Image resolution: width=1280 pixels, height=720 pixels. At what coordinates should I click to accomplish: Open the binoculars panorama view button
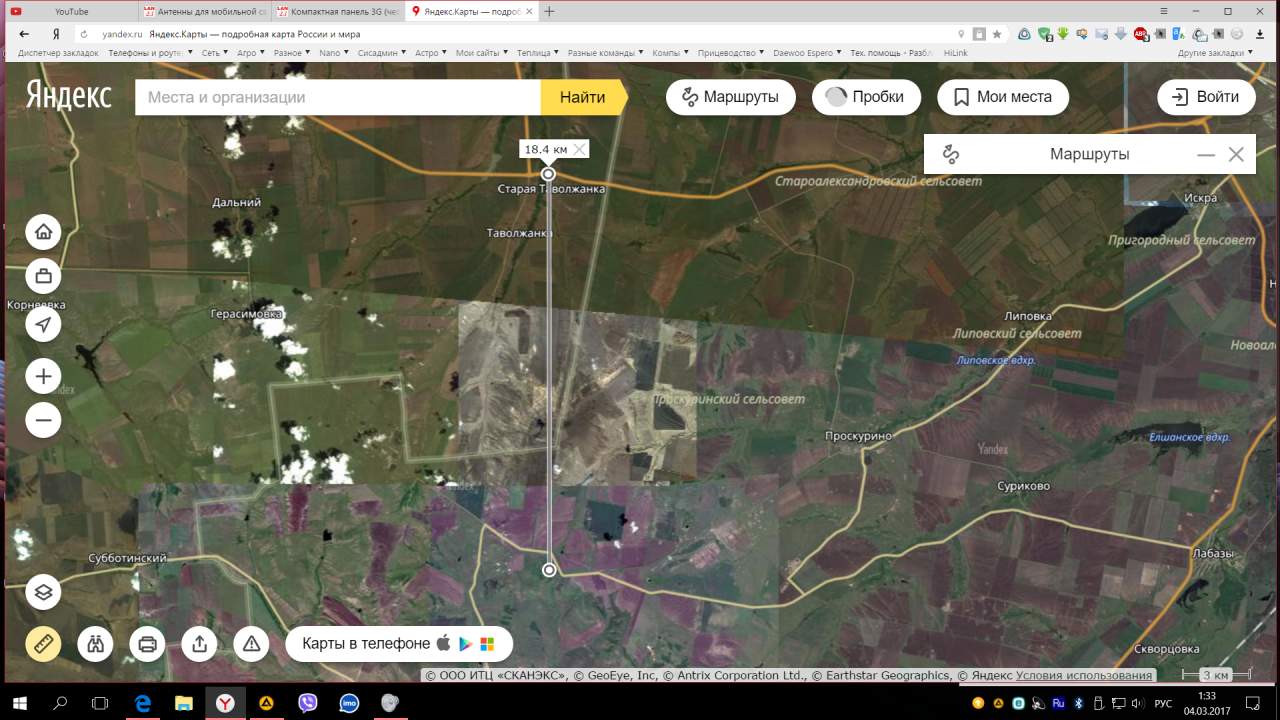(96, 644)
